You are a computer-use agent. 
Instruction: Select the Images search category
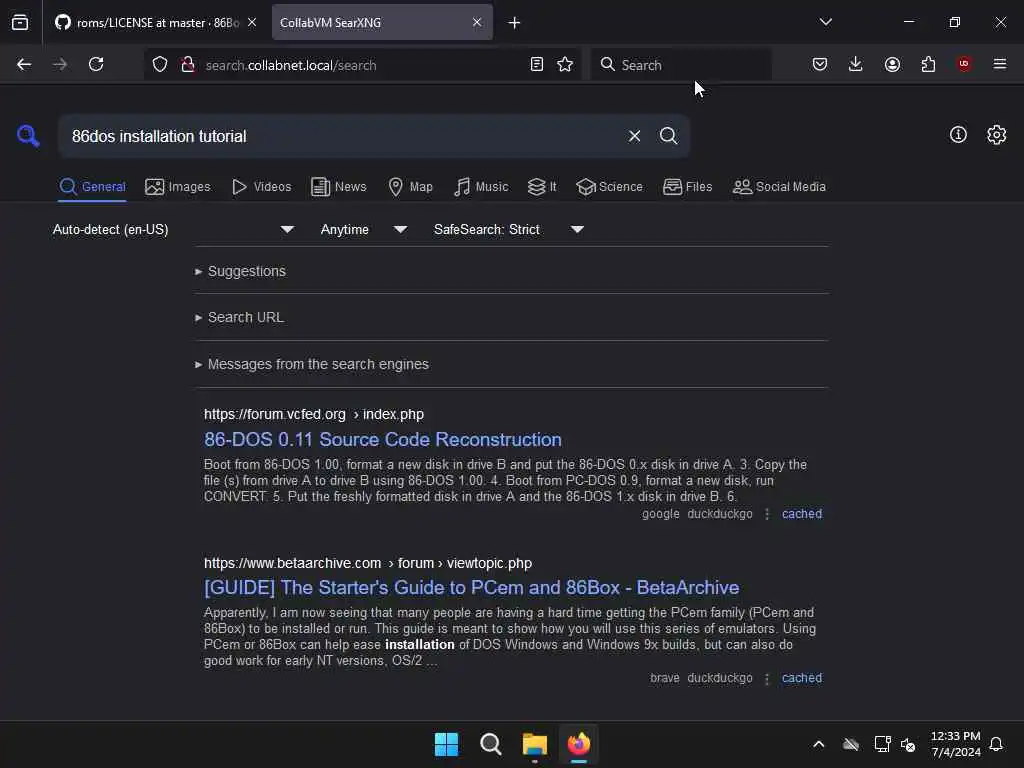(x=178, y=187)
